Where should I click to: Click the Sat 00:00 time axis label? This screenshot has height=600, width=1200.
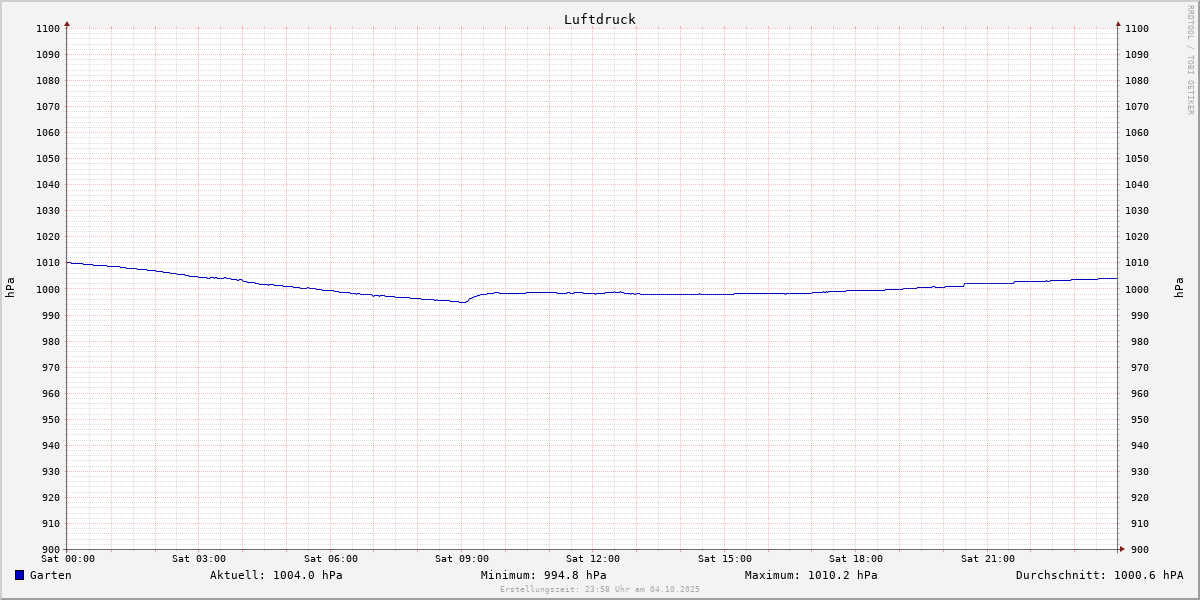click(x=68, y=559)
